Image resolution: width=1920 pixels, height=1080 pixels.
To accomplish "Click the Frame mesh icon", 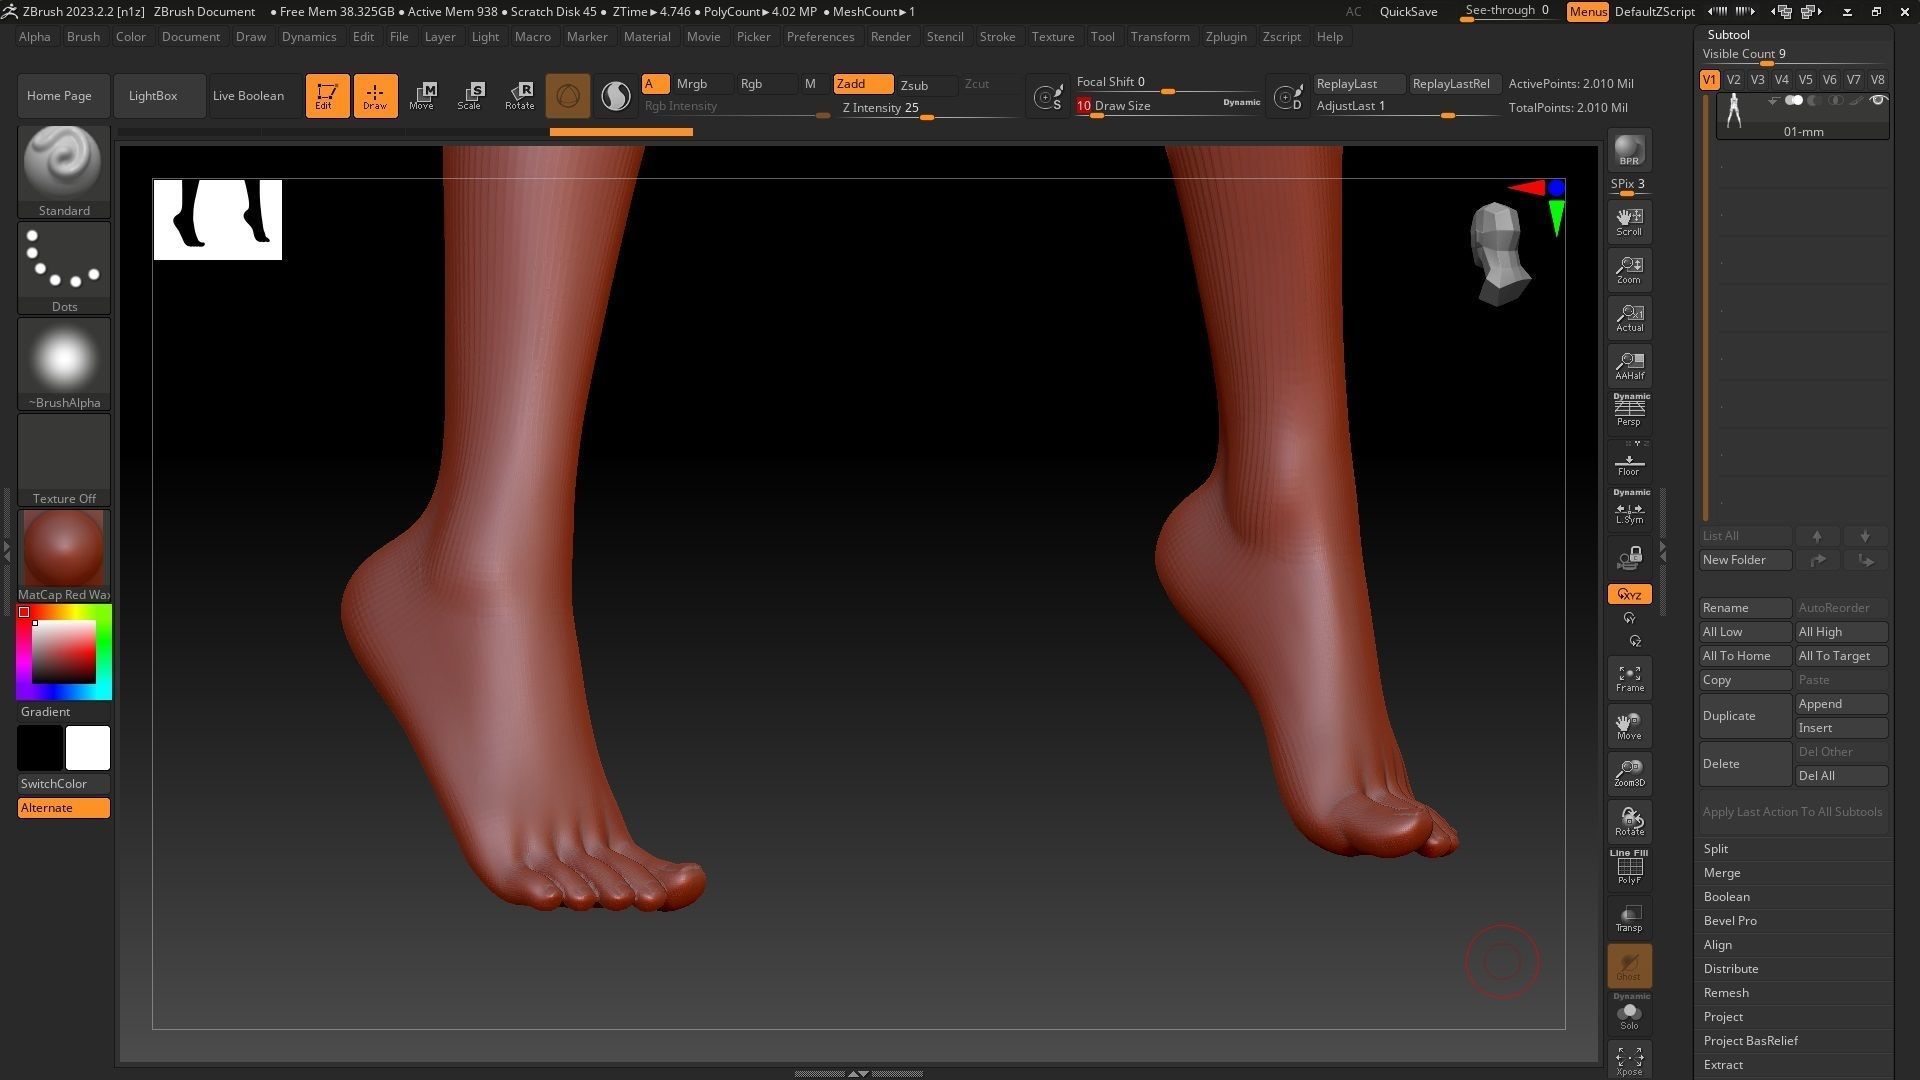I will click(1629, 678).
